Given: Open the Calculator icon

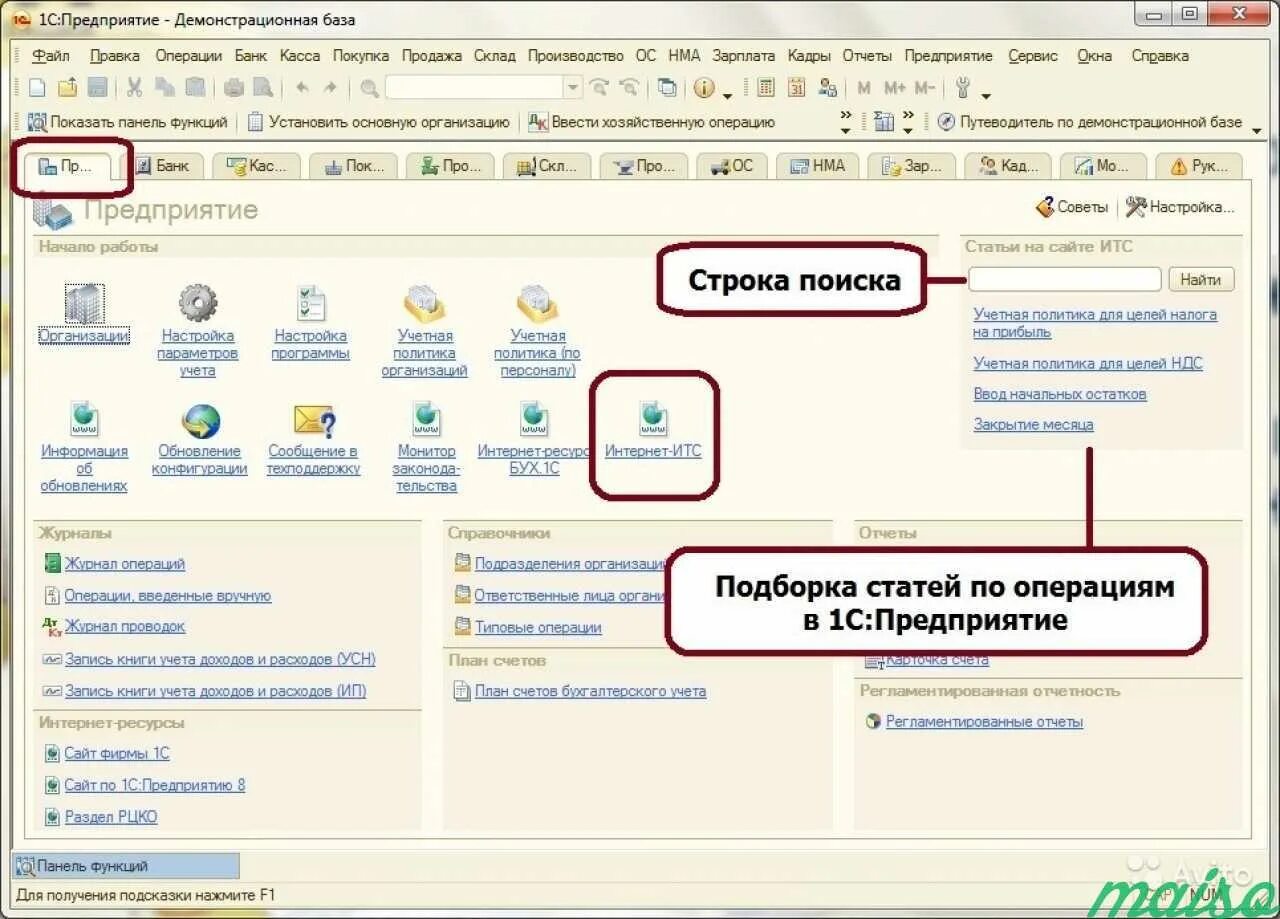Looking at the screenshot, I should coord(766,88).
